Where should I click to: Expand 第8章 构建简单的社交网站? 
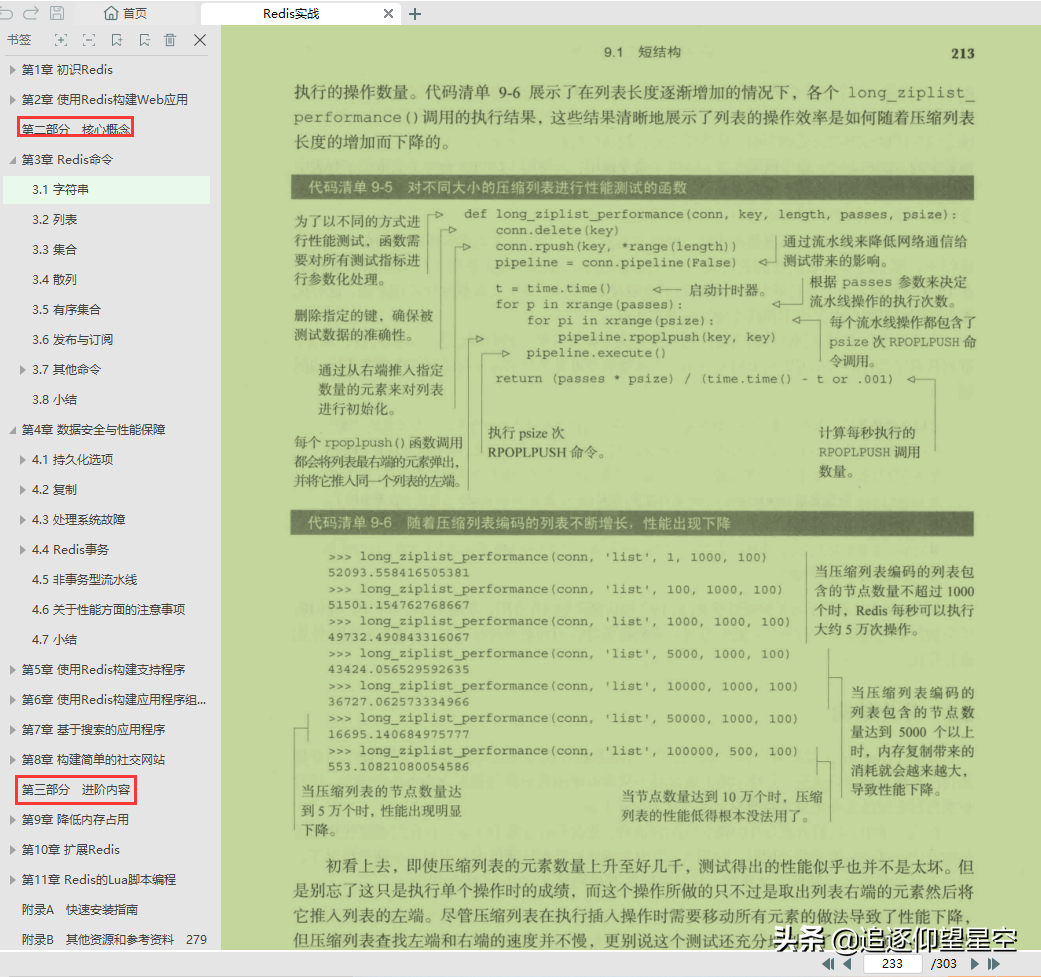tap(13, 759)
